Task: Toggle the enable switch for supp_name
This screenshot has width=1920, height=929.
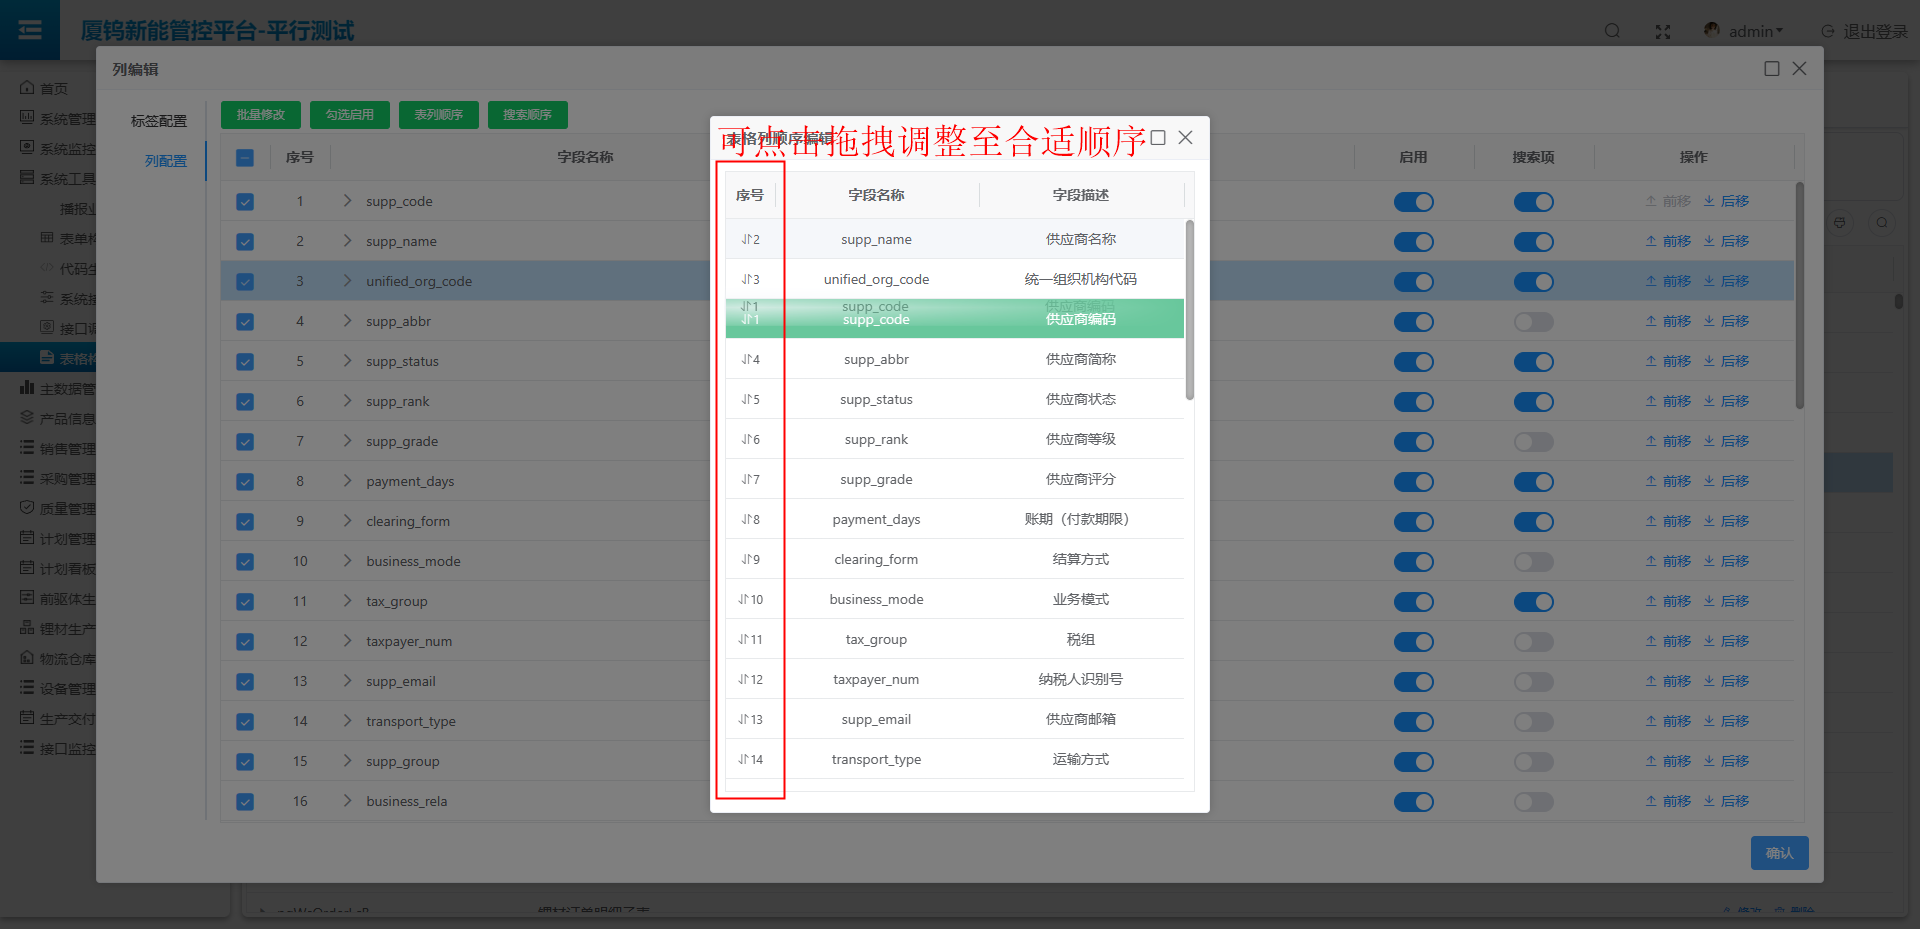Action: pos(1413,242)
